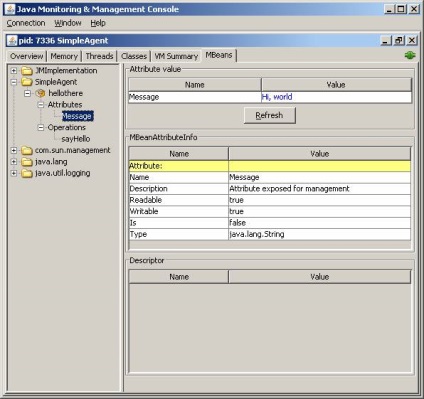This screenshot has height=399, width=424.
Task: Click the com.sun.management folder icon
Action: [27, 150]
